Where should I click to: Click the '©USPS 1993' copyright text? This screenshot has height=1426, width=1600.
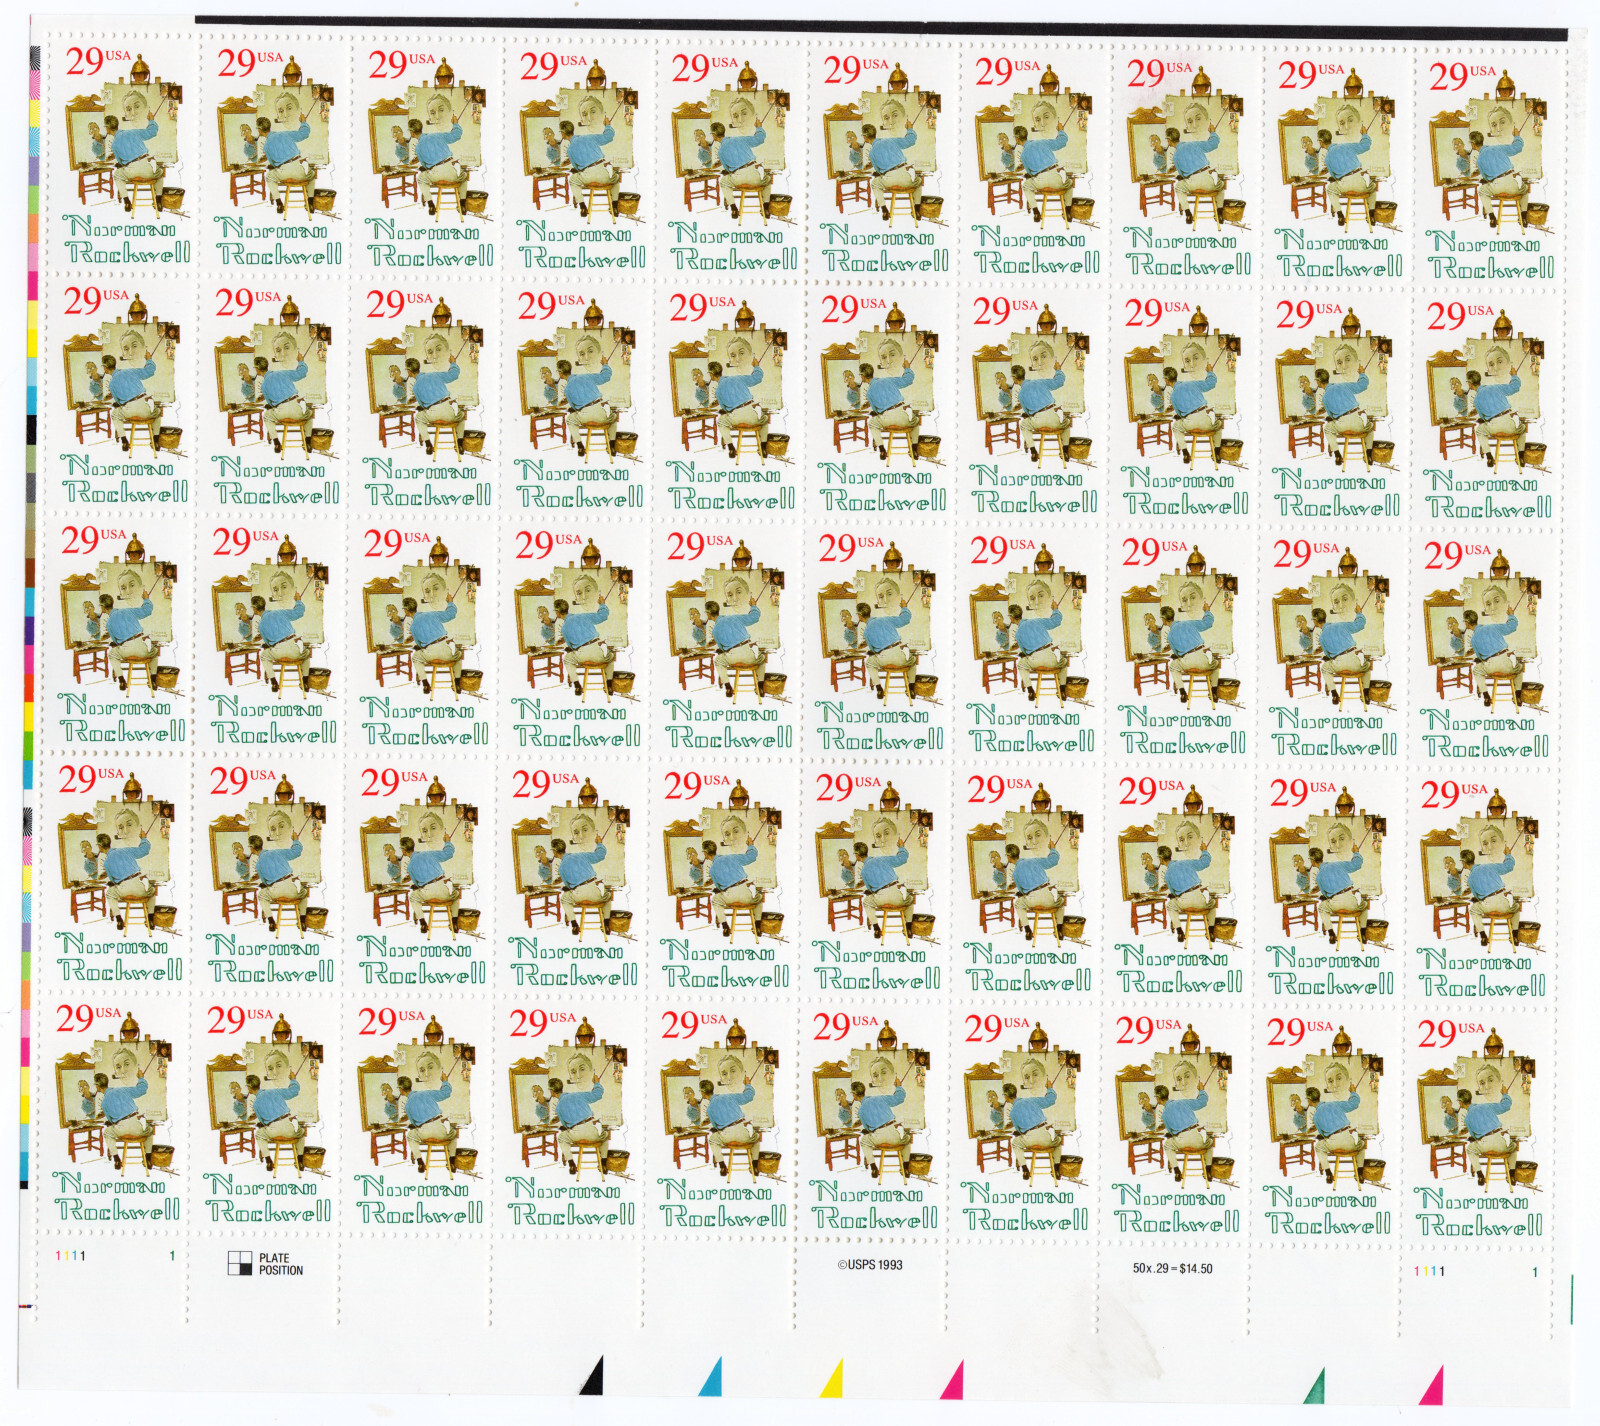[x=870, y=1265]
